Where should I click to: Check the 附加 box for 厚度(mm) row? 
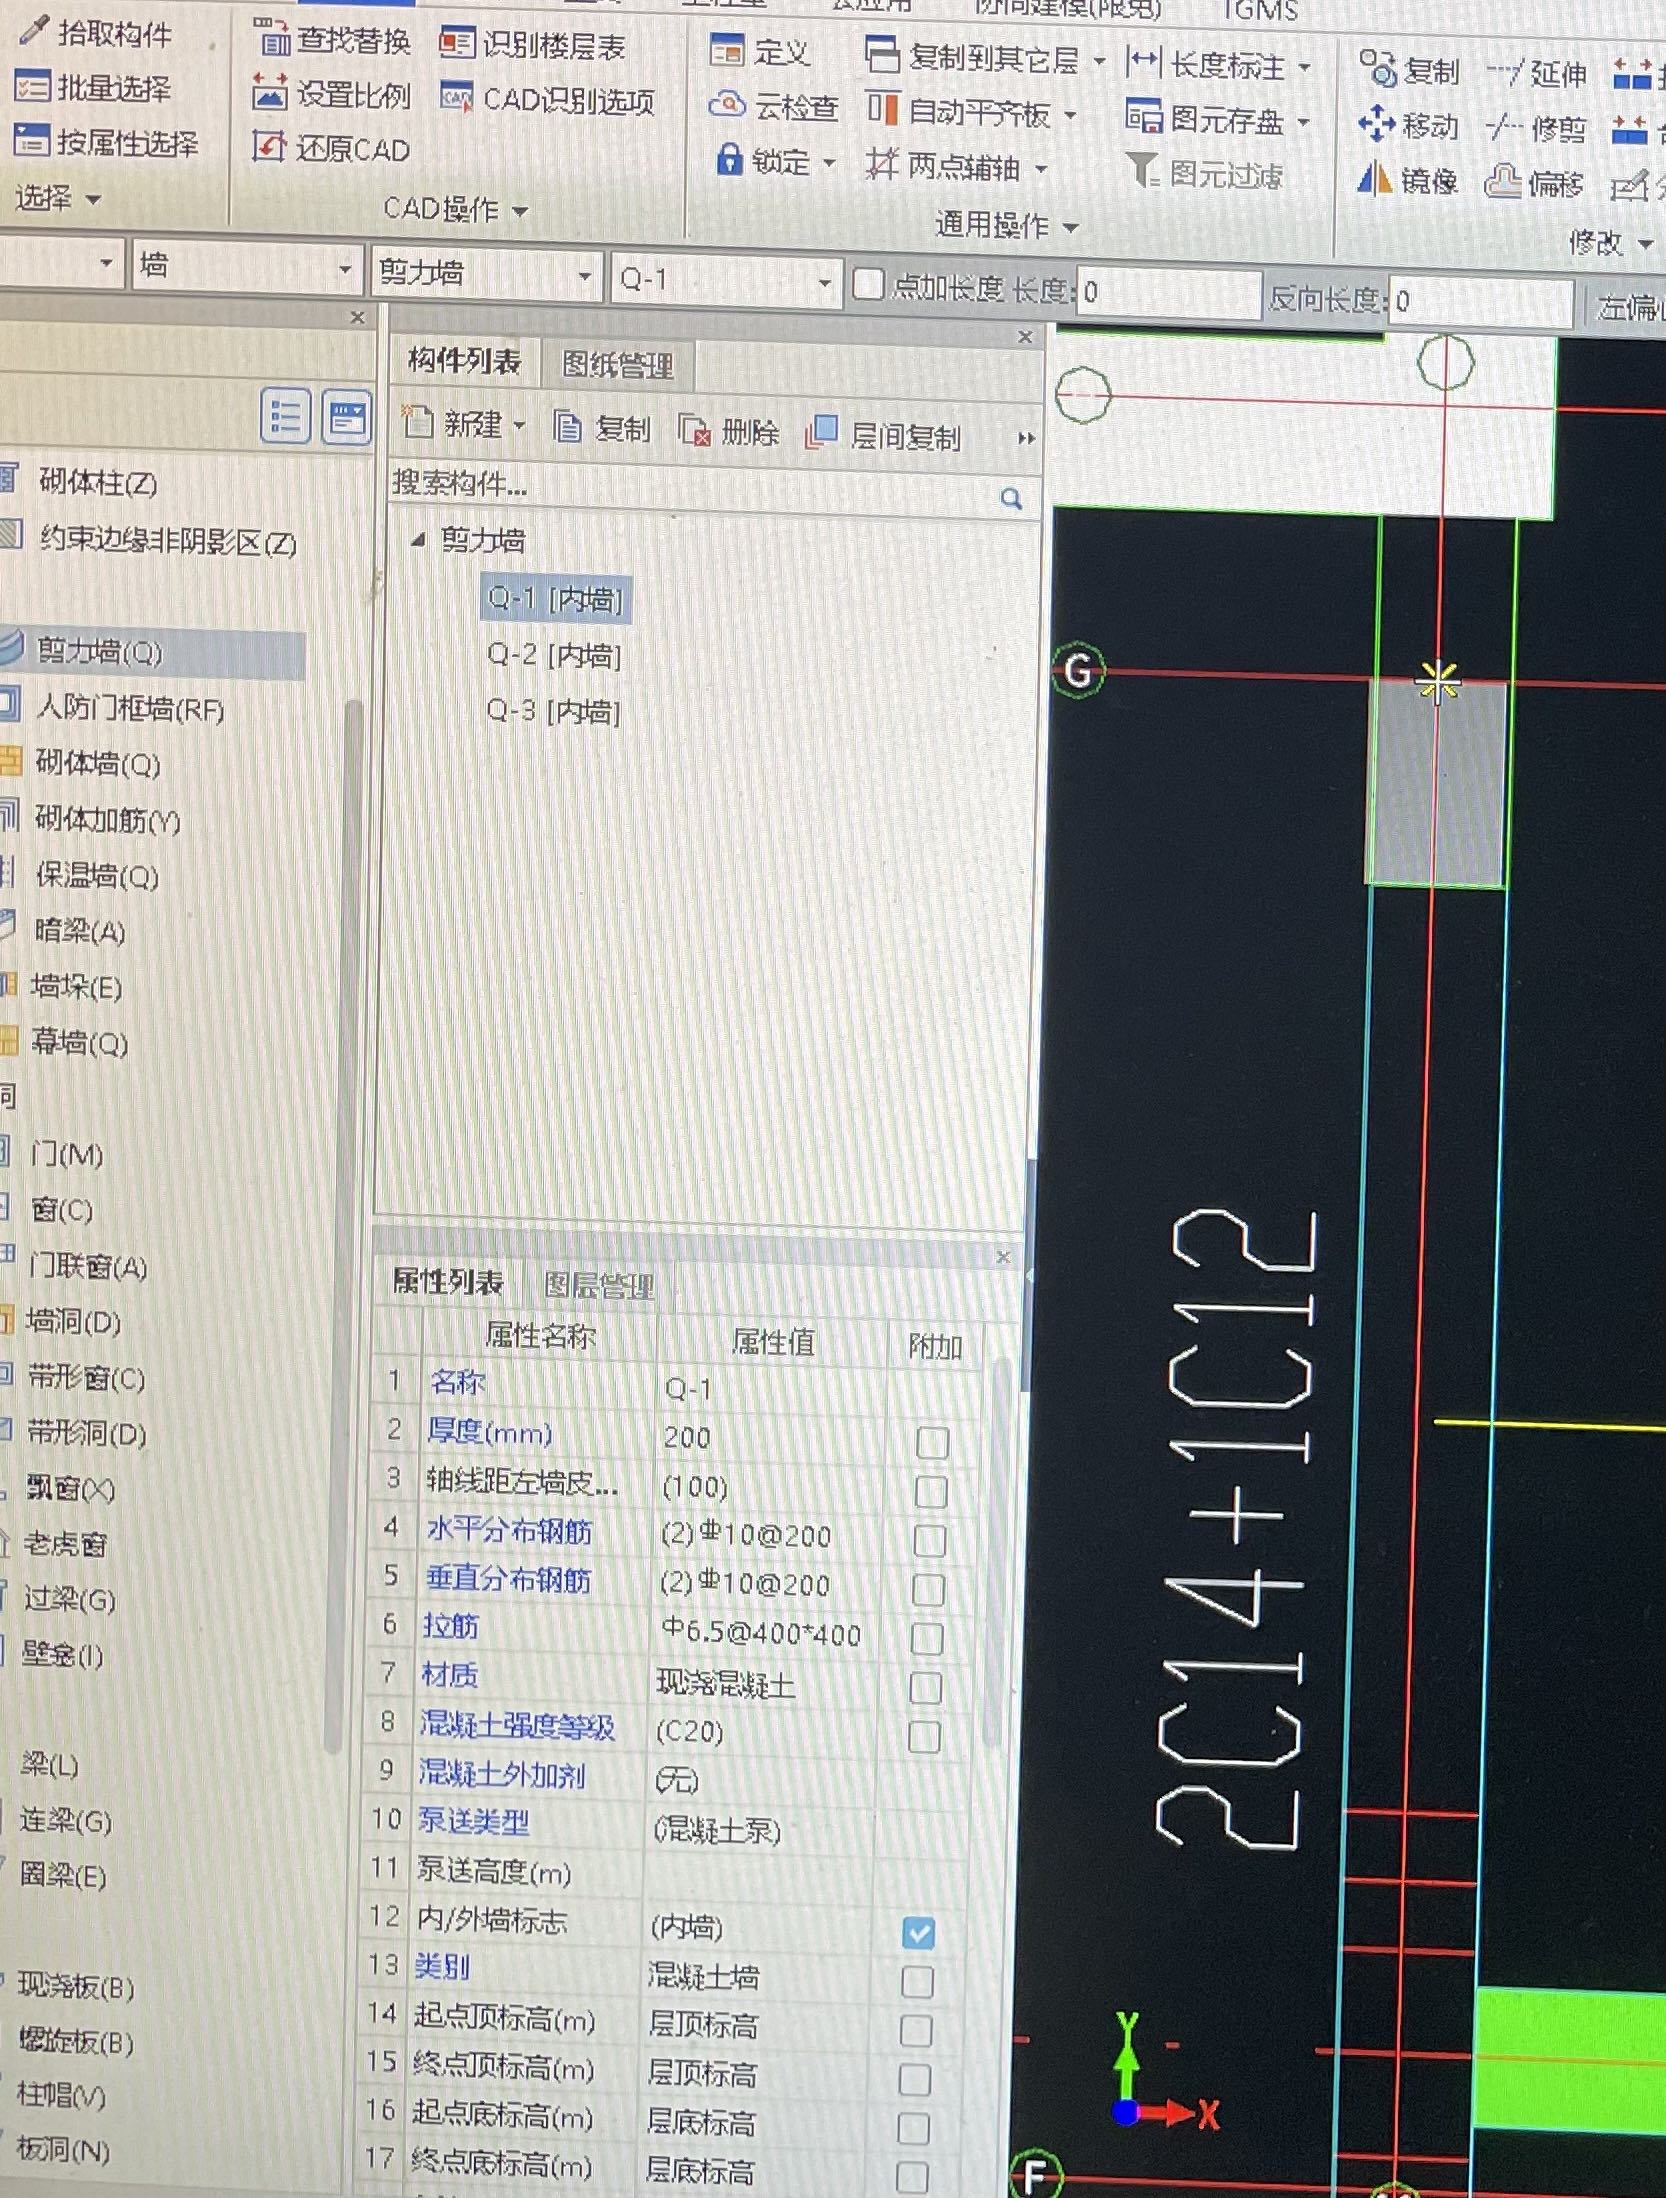(x=932, y=1442)
